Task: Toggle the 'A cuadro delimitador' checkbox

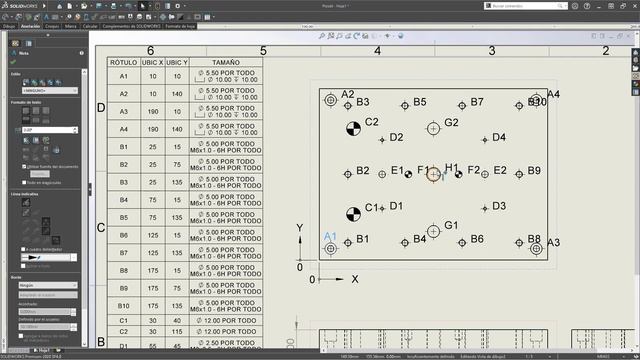Action: [23, 249]
